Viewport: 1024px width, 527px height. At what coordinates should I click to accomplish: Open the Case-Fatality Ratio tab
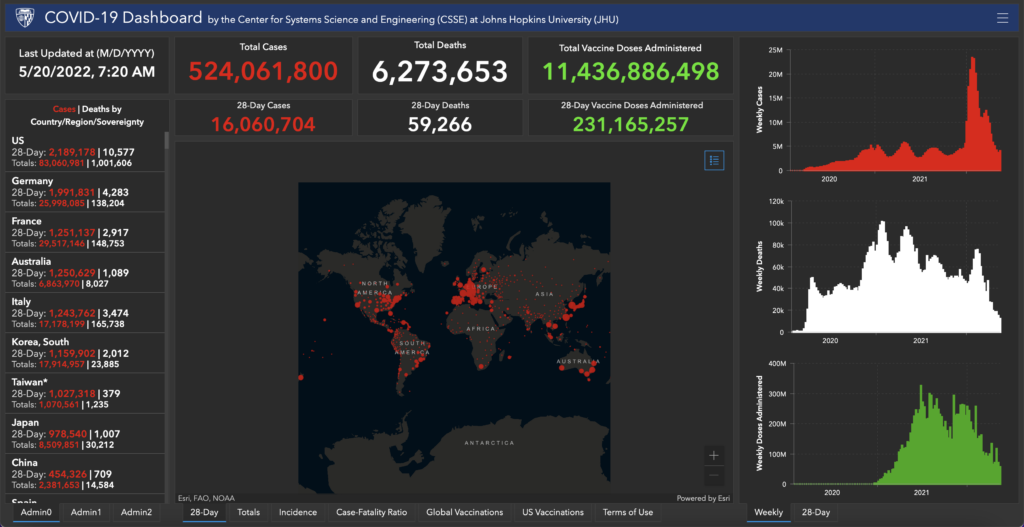372,512
